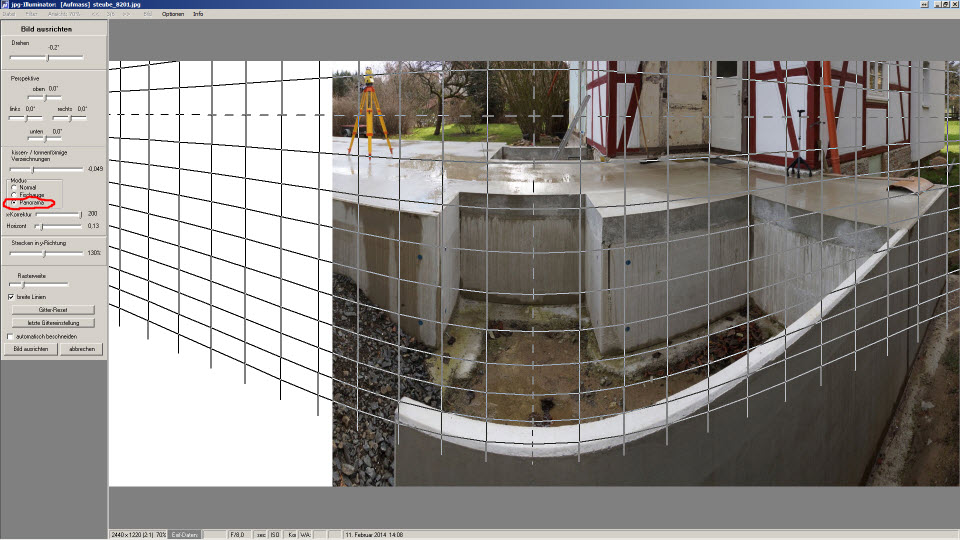Click the Perspektive links slider
Image resolution: width=960 pixels, height=540 pixels.
25,118
